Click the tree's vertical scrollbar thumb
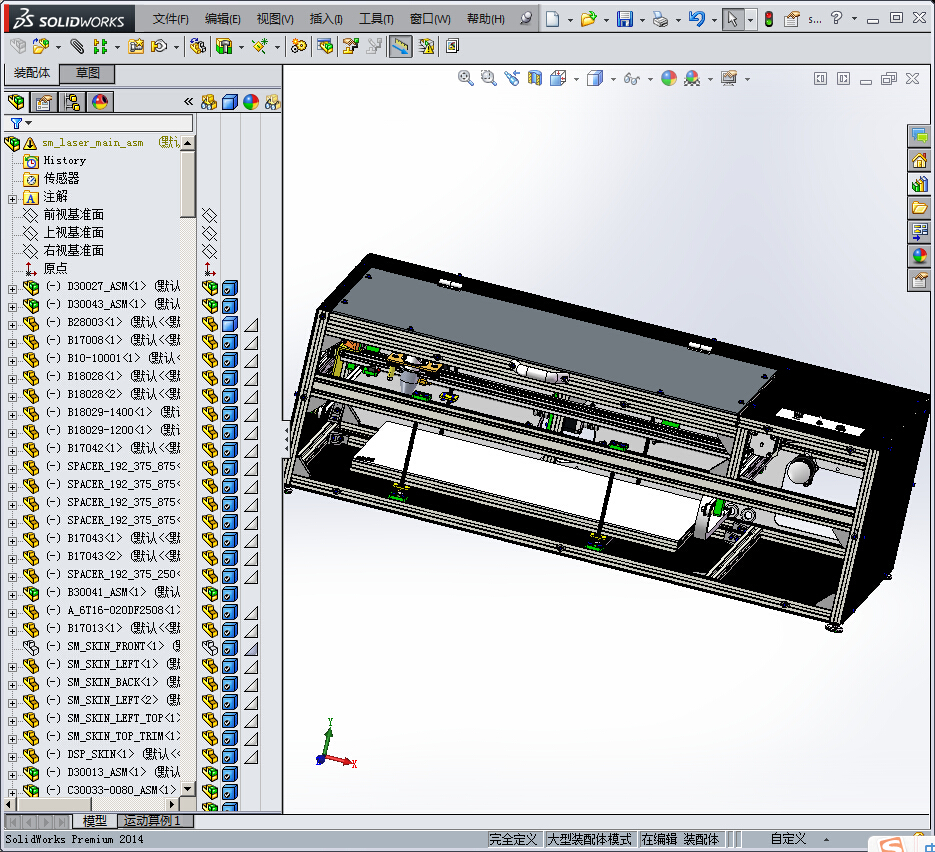The width and height of the screenshot is (935, 852). coord(188,183)
